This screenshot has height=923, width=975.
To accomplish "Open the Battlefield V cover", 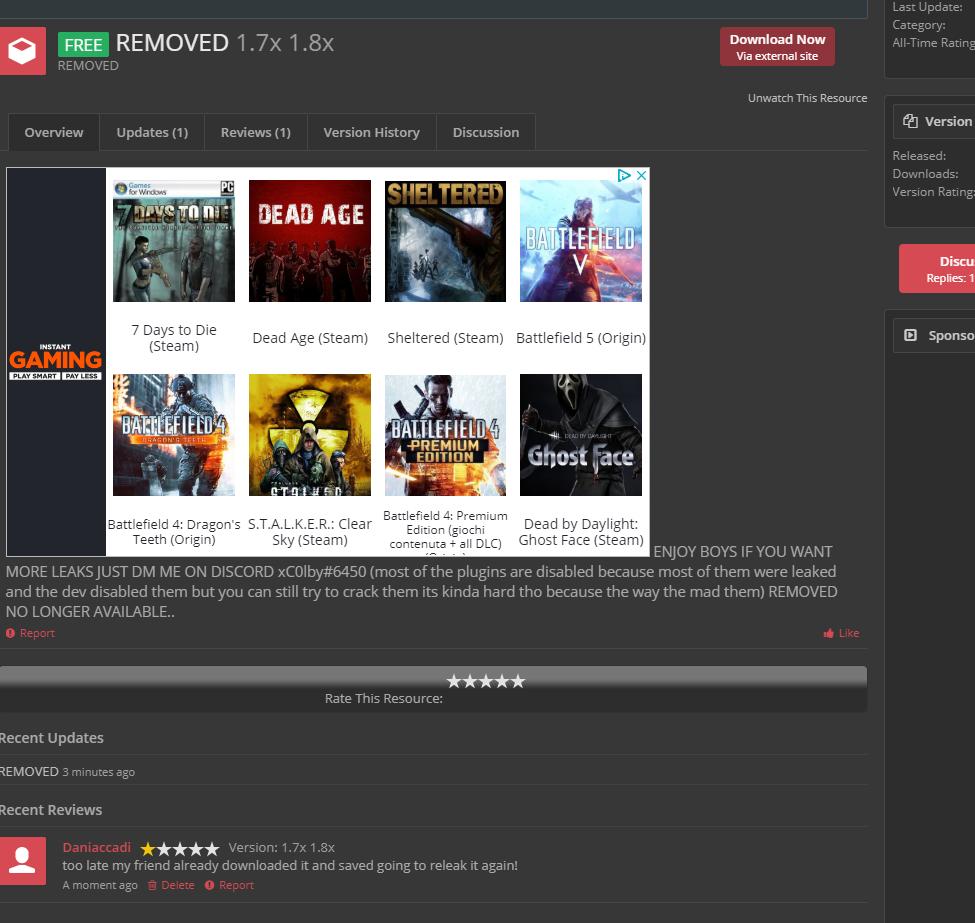I will (581, 241).
